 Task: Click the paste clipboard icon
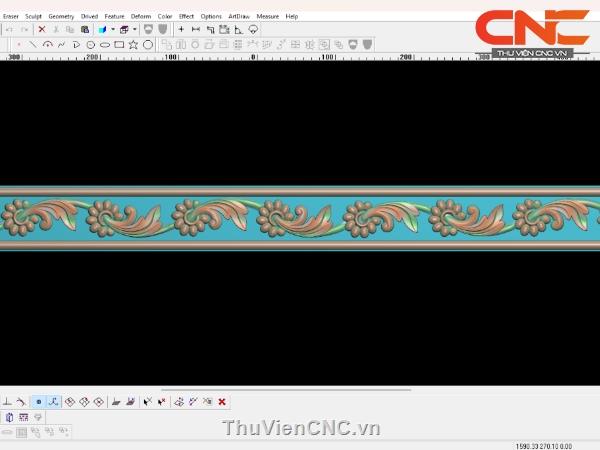(85, 30)
